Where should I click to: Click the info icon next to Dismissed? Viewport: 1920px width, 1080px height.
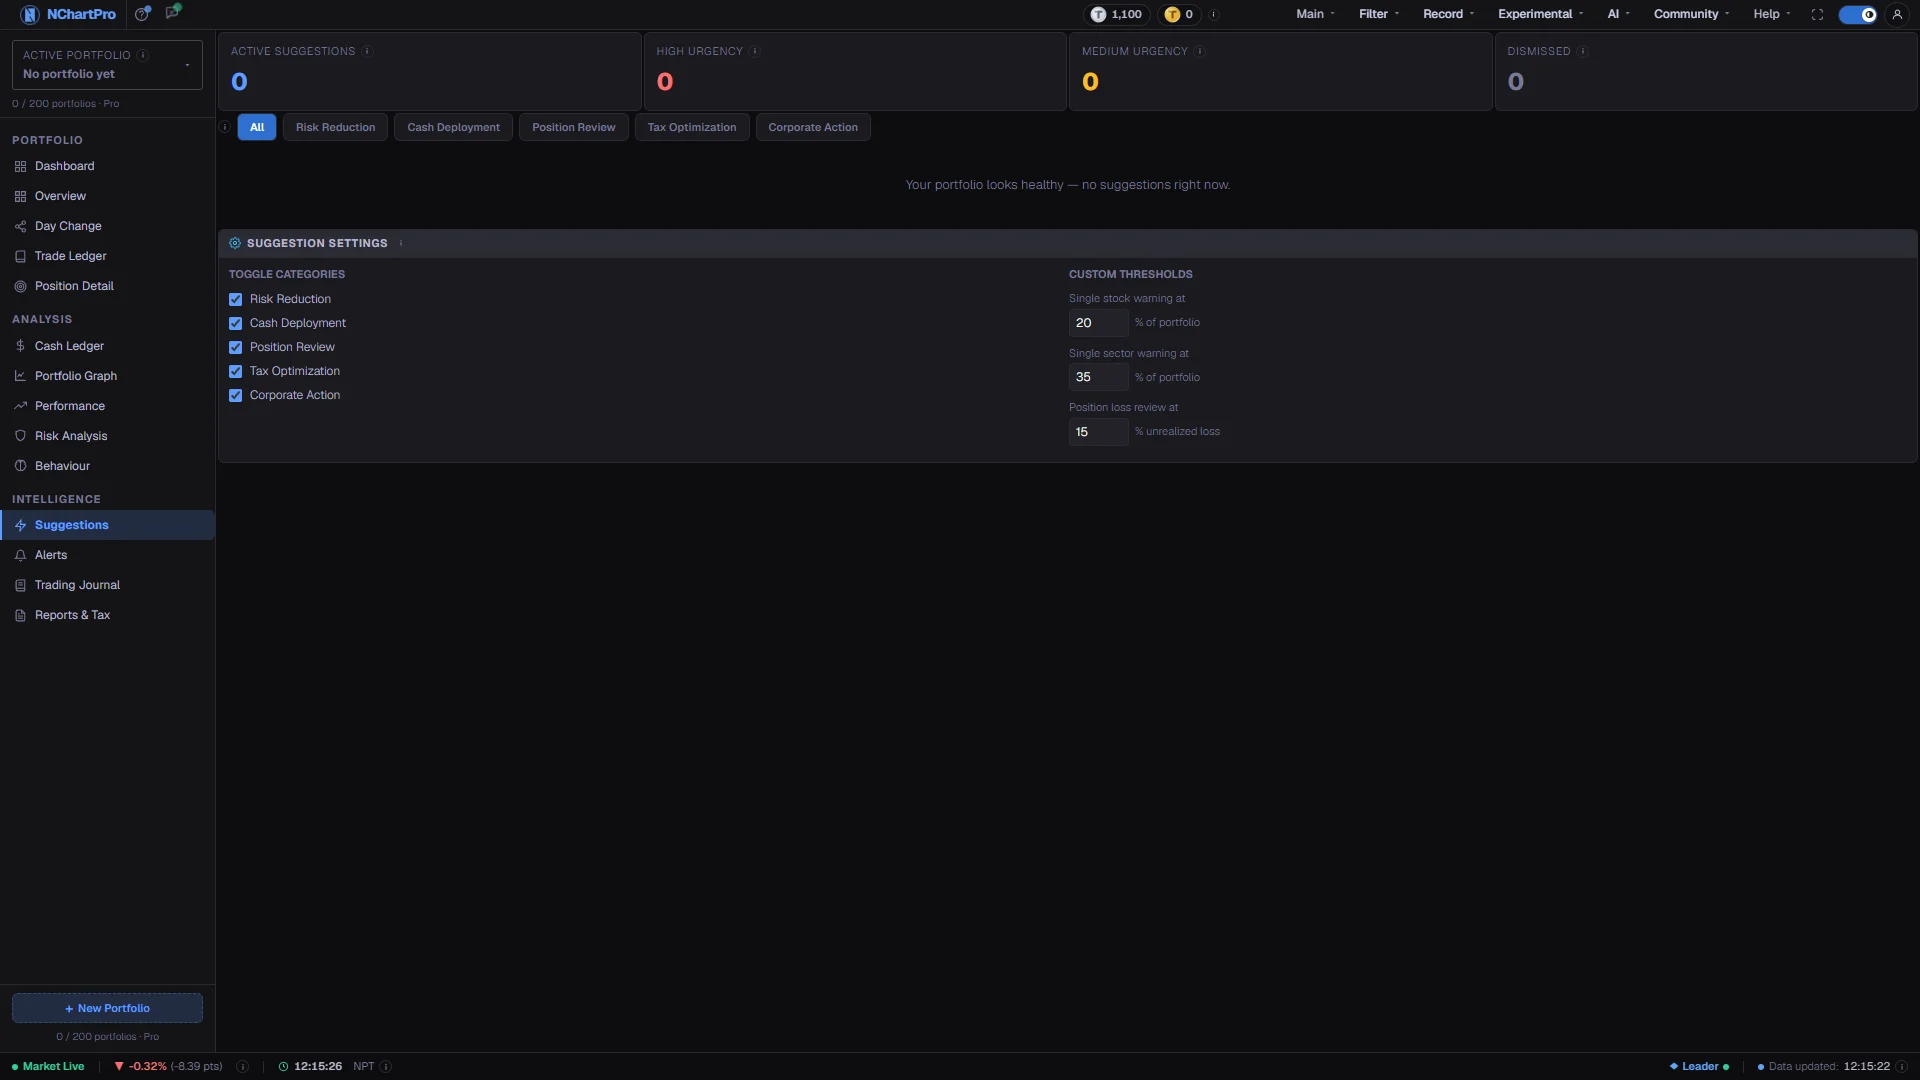(1583, 51)
